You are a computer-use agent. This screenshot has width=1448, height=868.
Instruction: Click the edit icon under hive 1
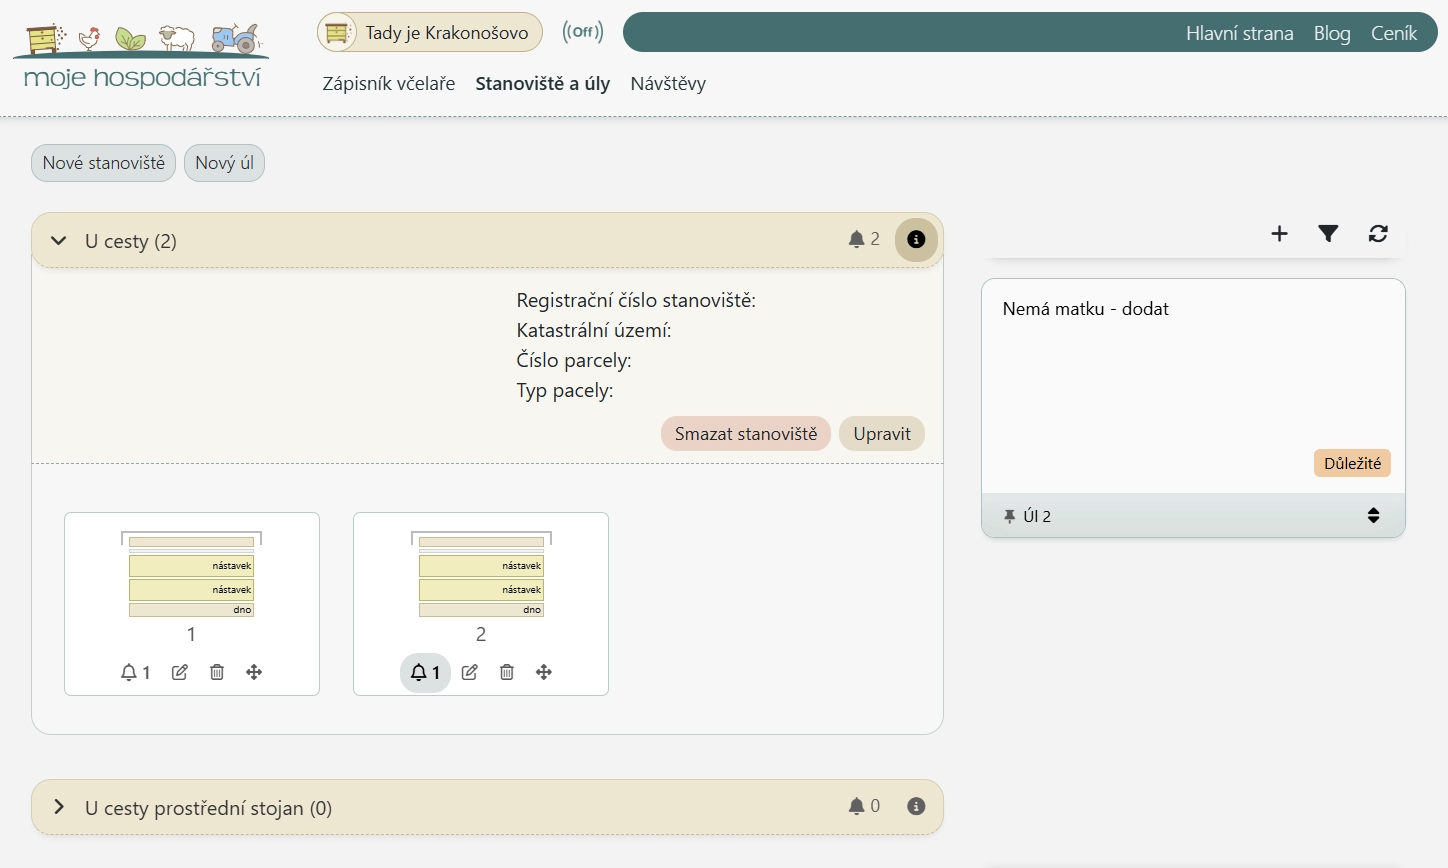pyautogui.click(x=180, y=672)
